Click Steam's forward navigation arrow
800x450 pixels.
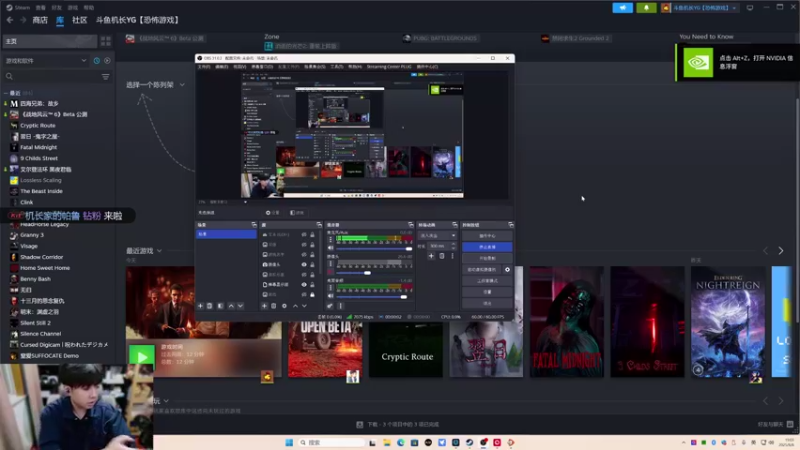click(x=23, y=20)
